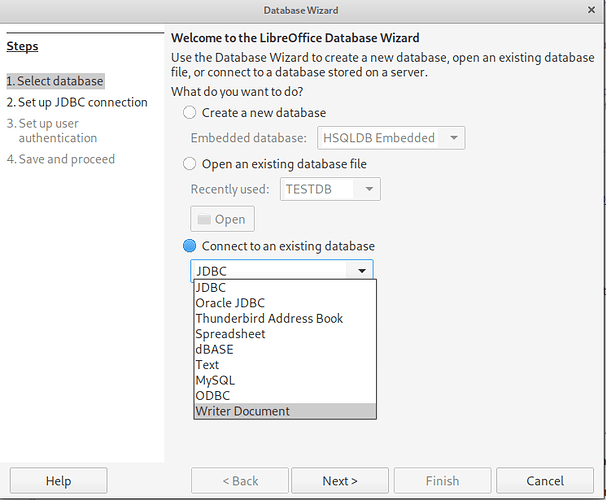Choose JDBC from the dropdown list
606x500 pixels.
point(285,287)
